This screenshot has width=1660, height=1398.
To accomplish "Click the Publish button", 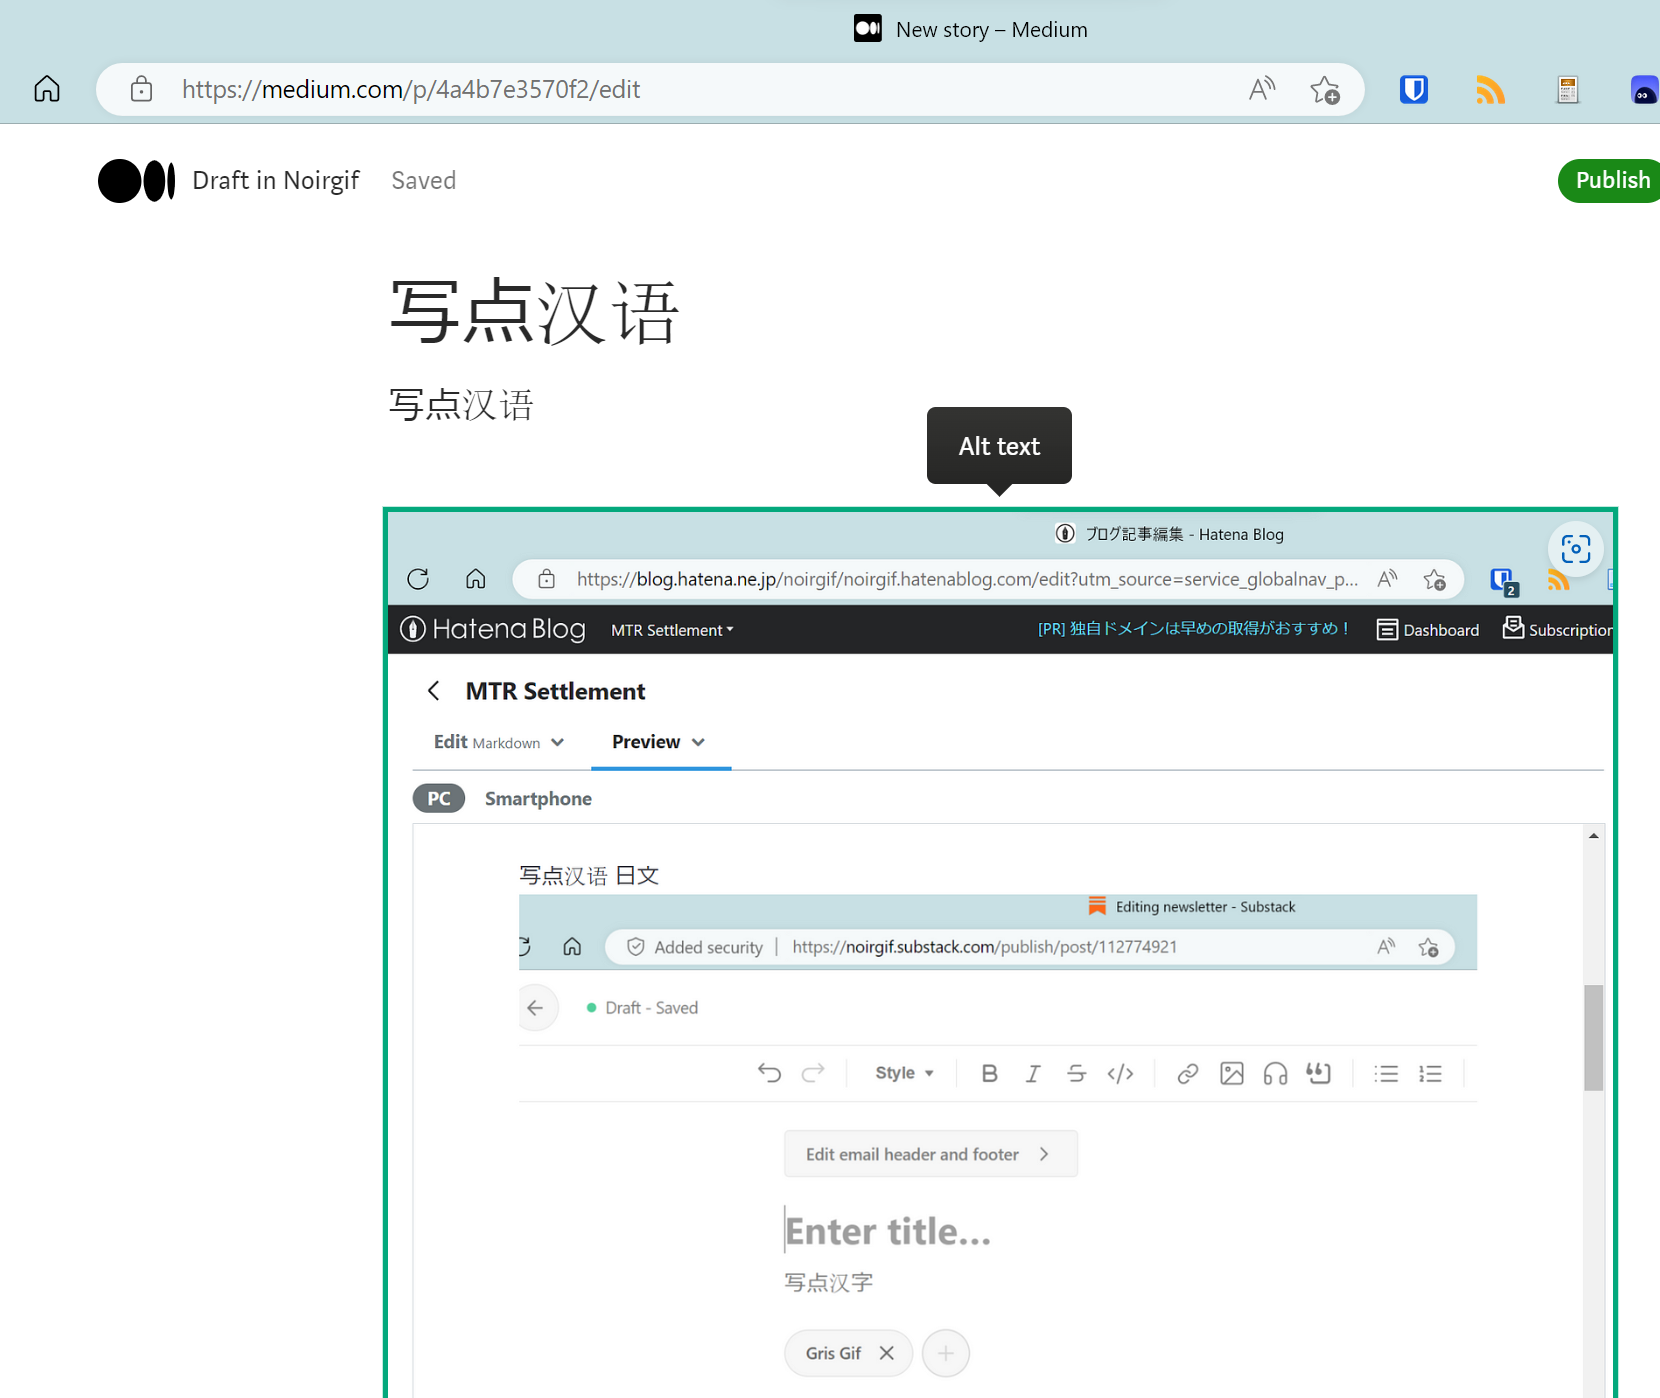I will 1611,180.
